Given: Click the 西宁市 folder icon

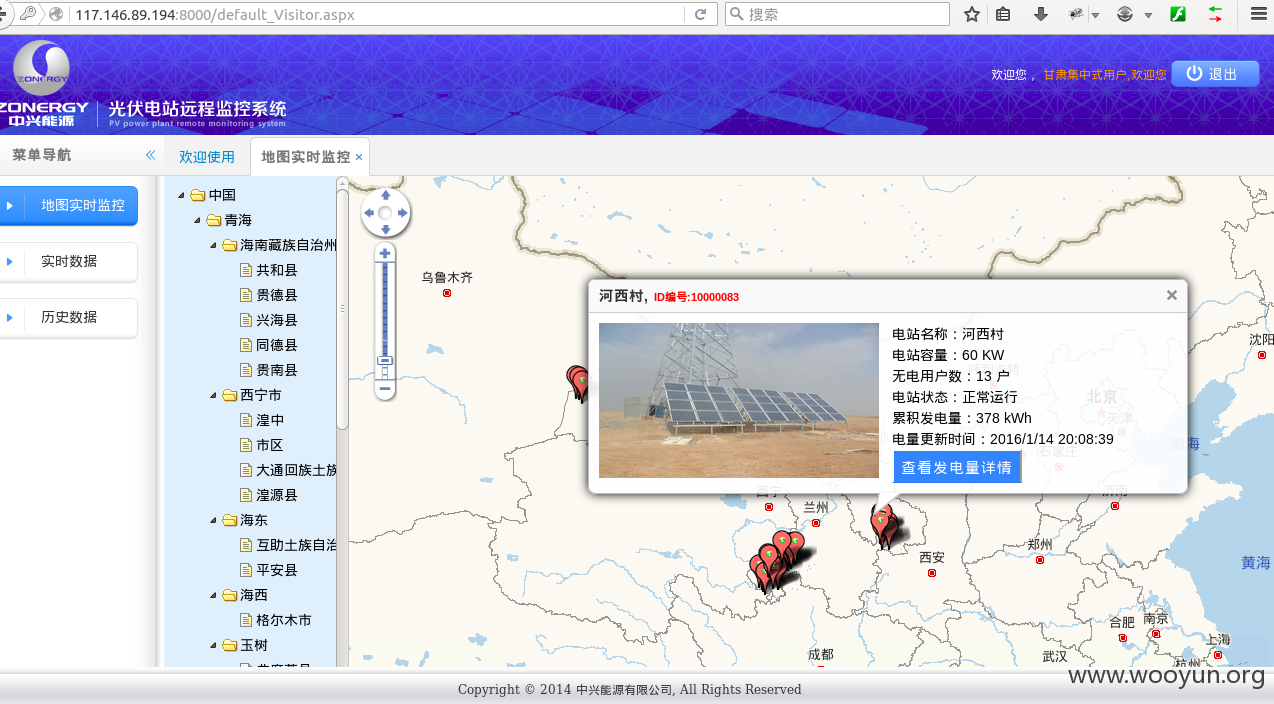Looking at the screenshot, I should point(229,395).
